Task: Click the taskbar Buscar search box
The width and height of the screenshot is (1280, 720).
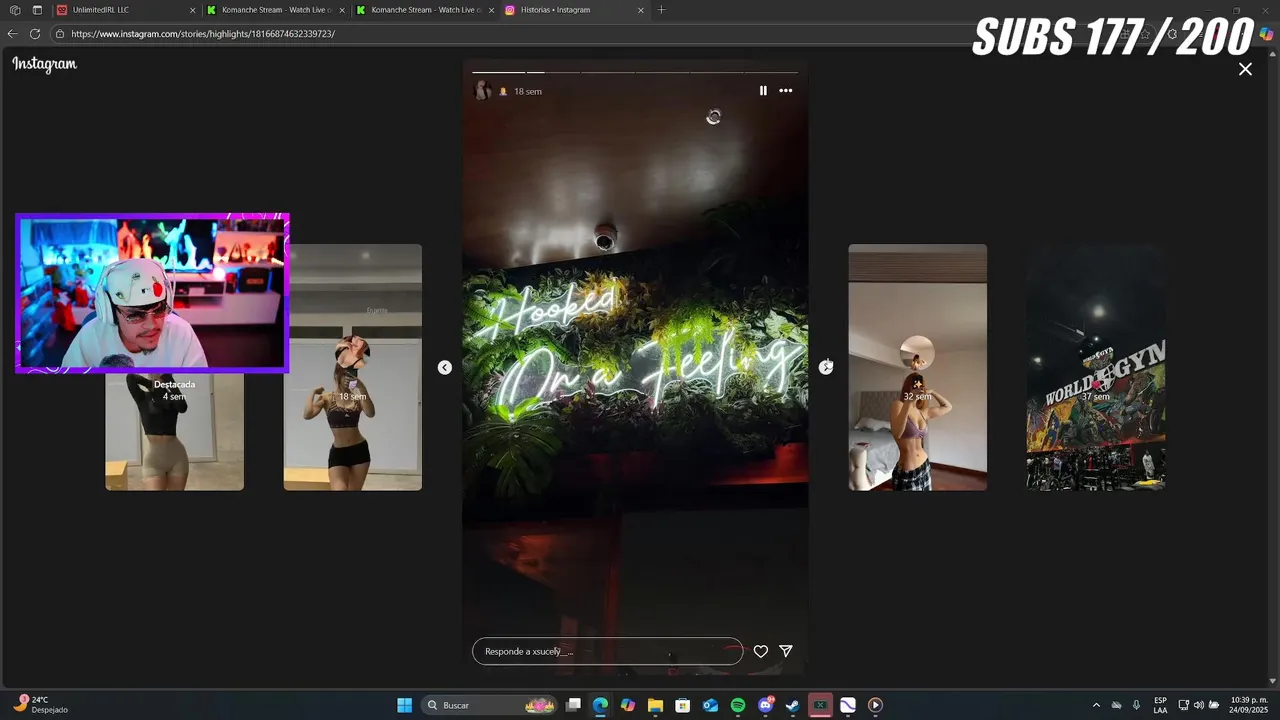Action: 490,705
